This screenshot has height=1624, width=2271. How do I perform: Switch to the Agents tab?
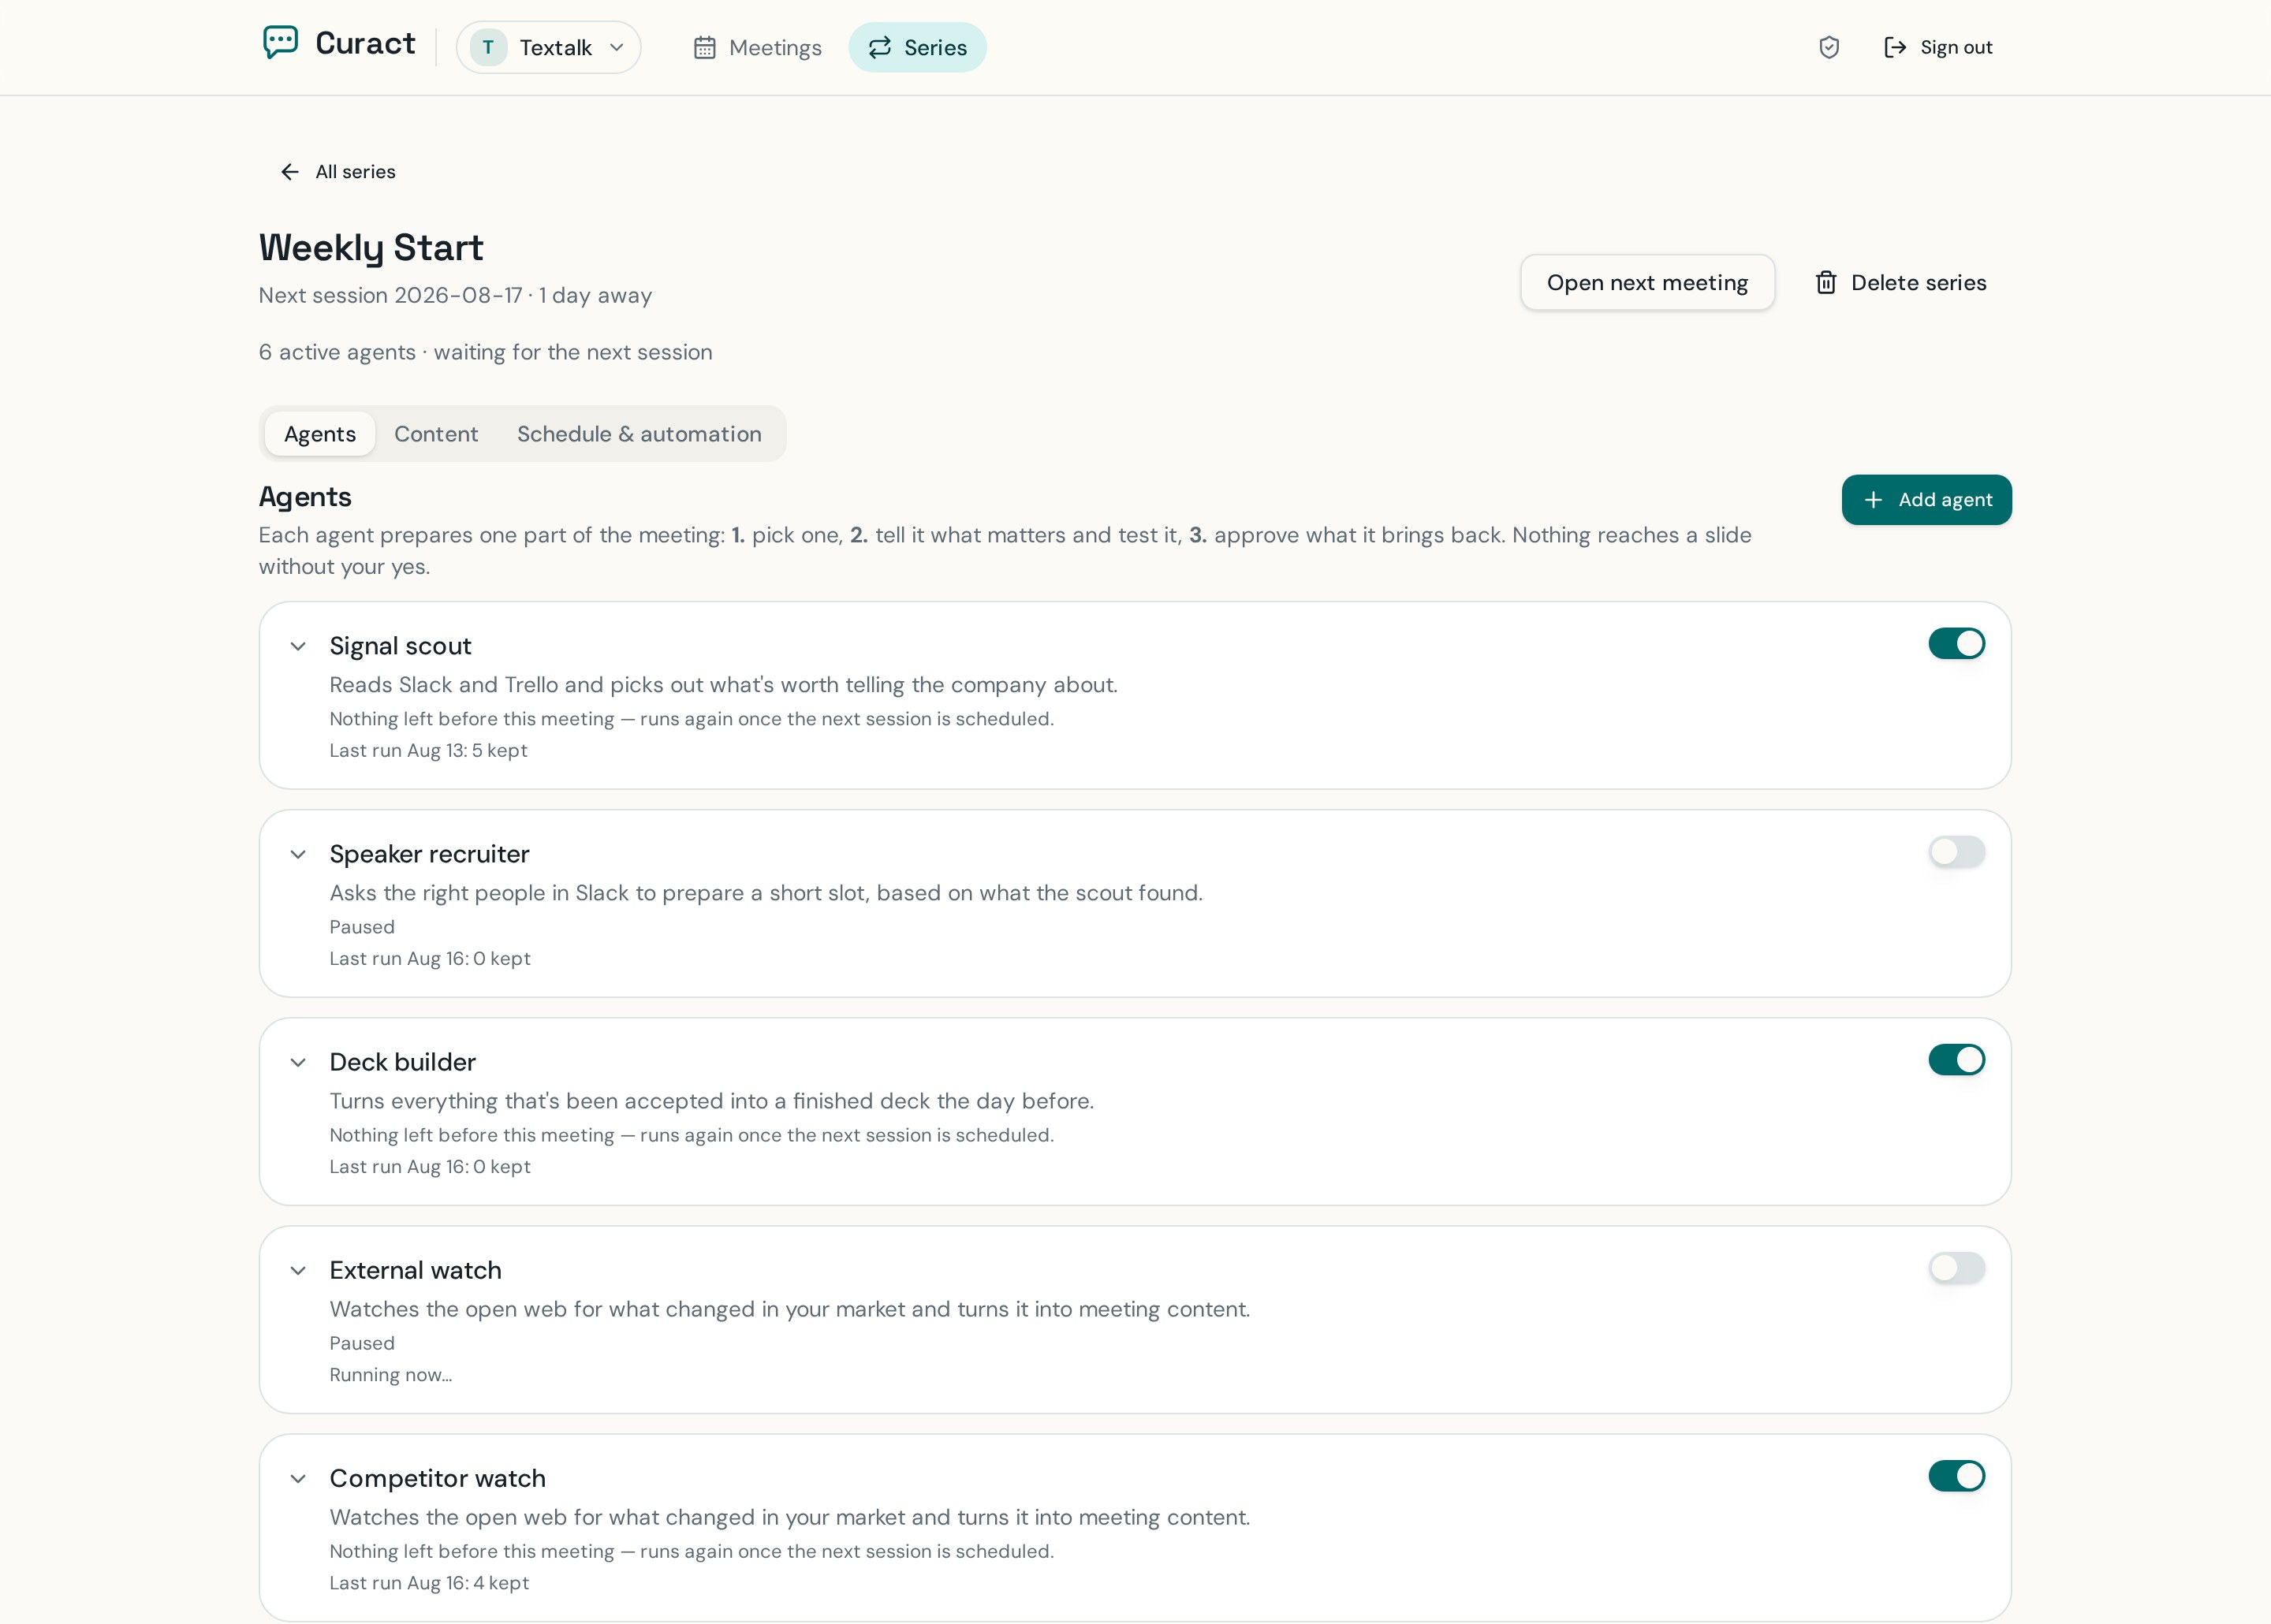click(320, 433)
